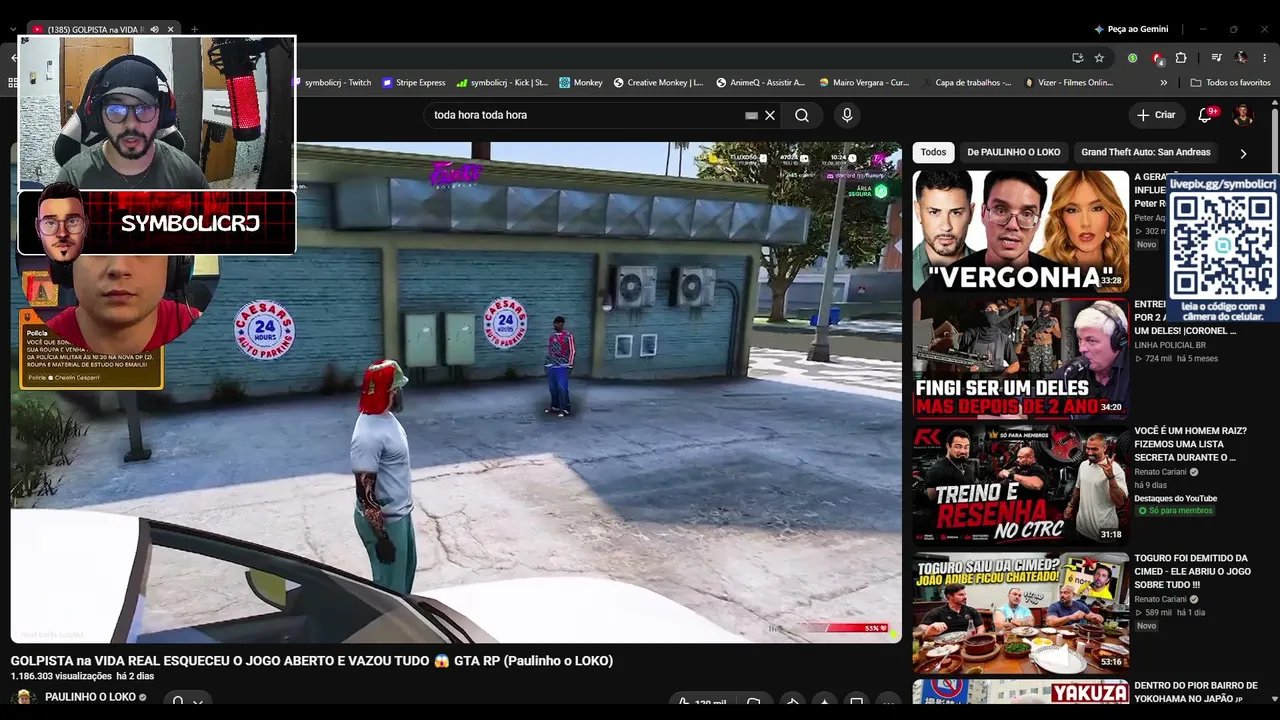The width and height of the screenshot is (1280, 720).
Task: Open the Capa de trabalhos bookmark
Action: [967, 83]
